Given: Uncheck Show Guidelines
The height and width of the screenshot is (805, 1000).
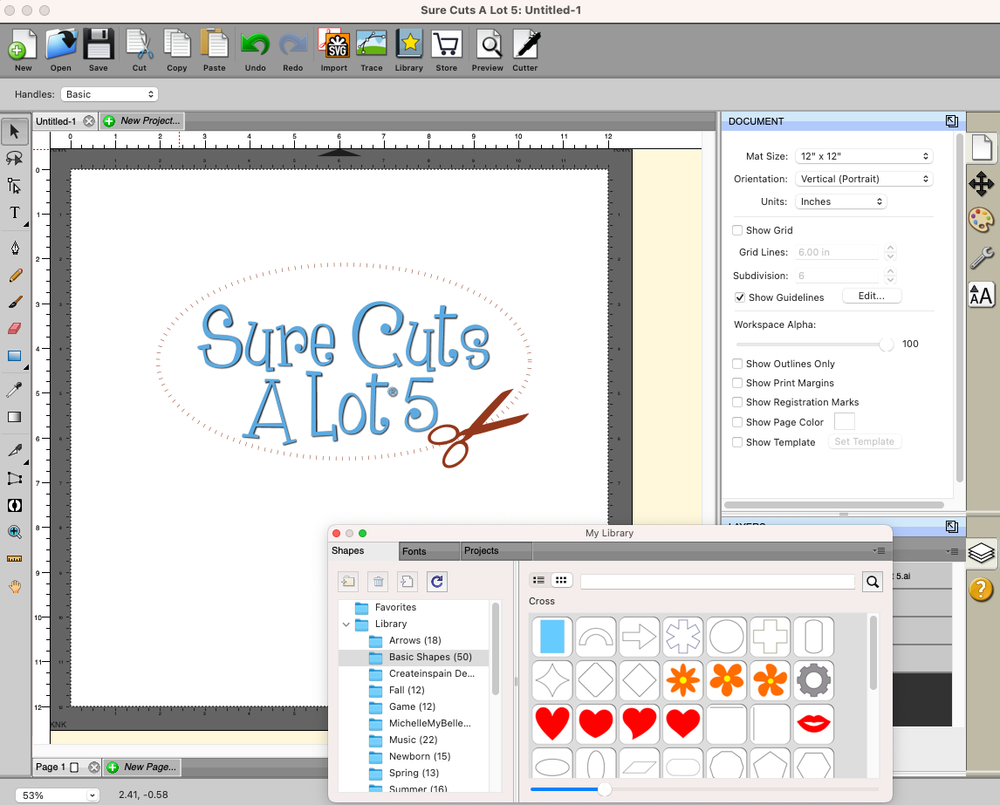Looking at the screenshot, I should click(740, 295).
